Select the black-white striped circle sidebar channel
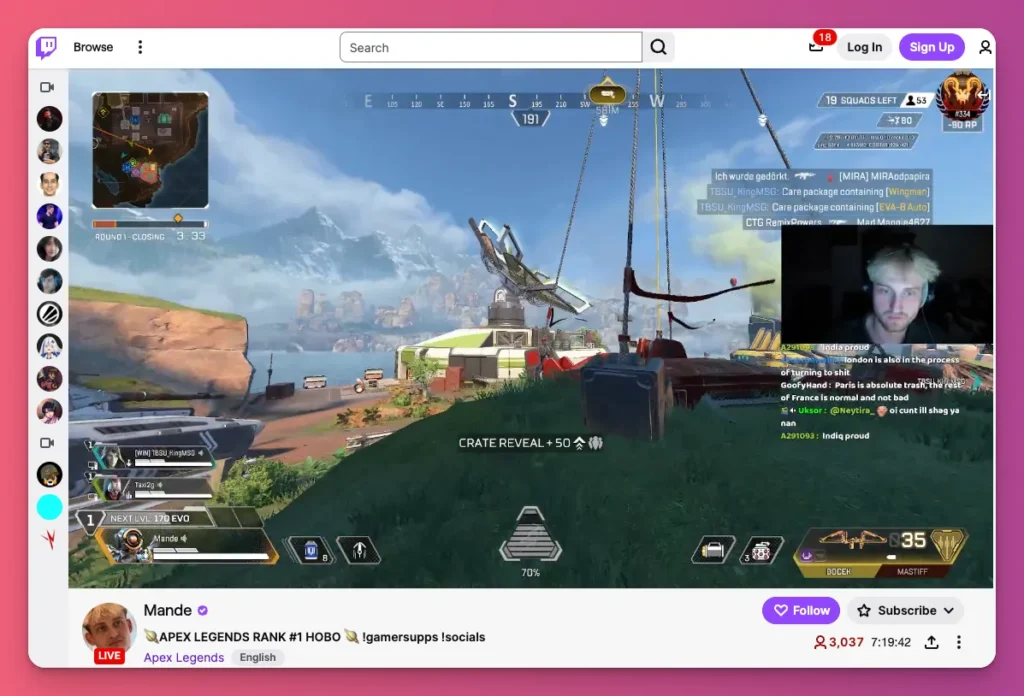This screenshot has height=696, width=1024. click(49, 313)
